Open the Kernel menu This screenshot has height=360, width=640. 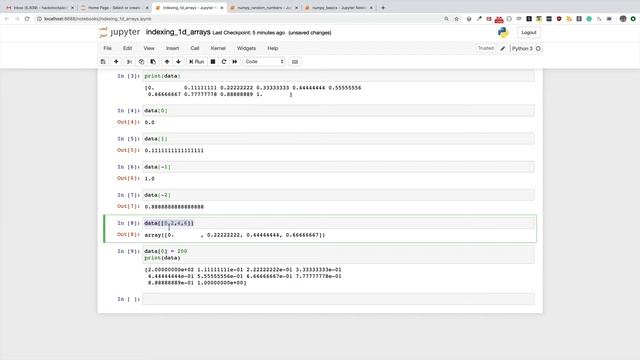point(218,48)
